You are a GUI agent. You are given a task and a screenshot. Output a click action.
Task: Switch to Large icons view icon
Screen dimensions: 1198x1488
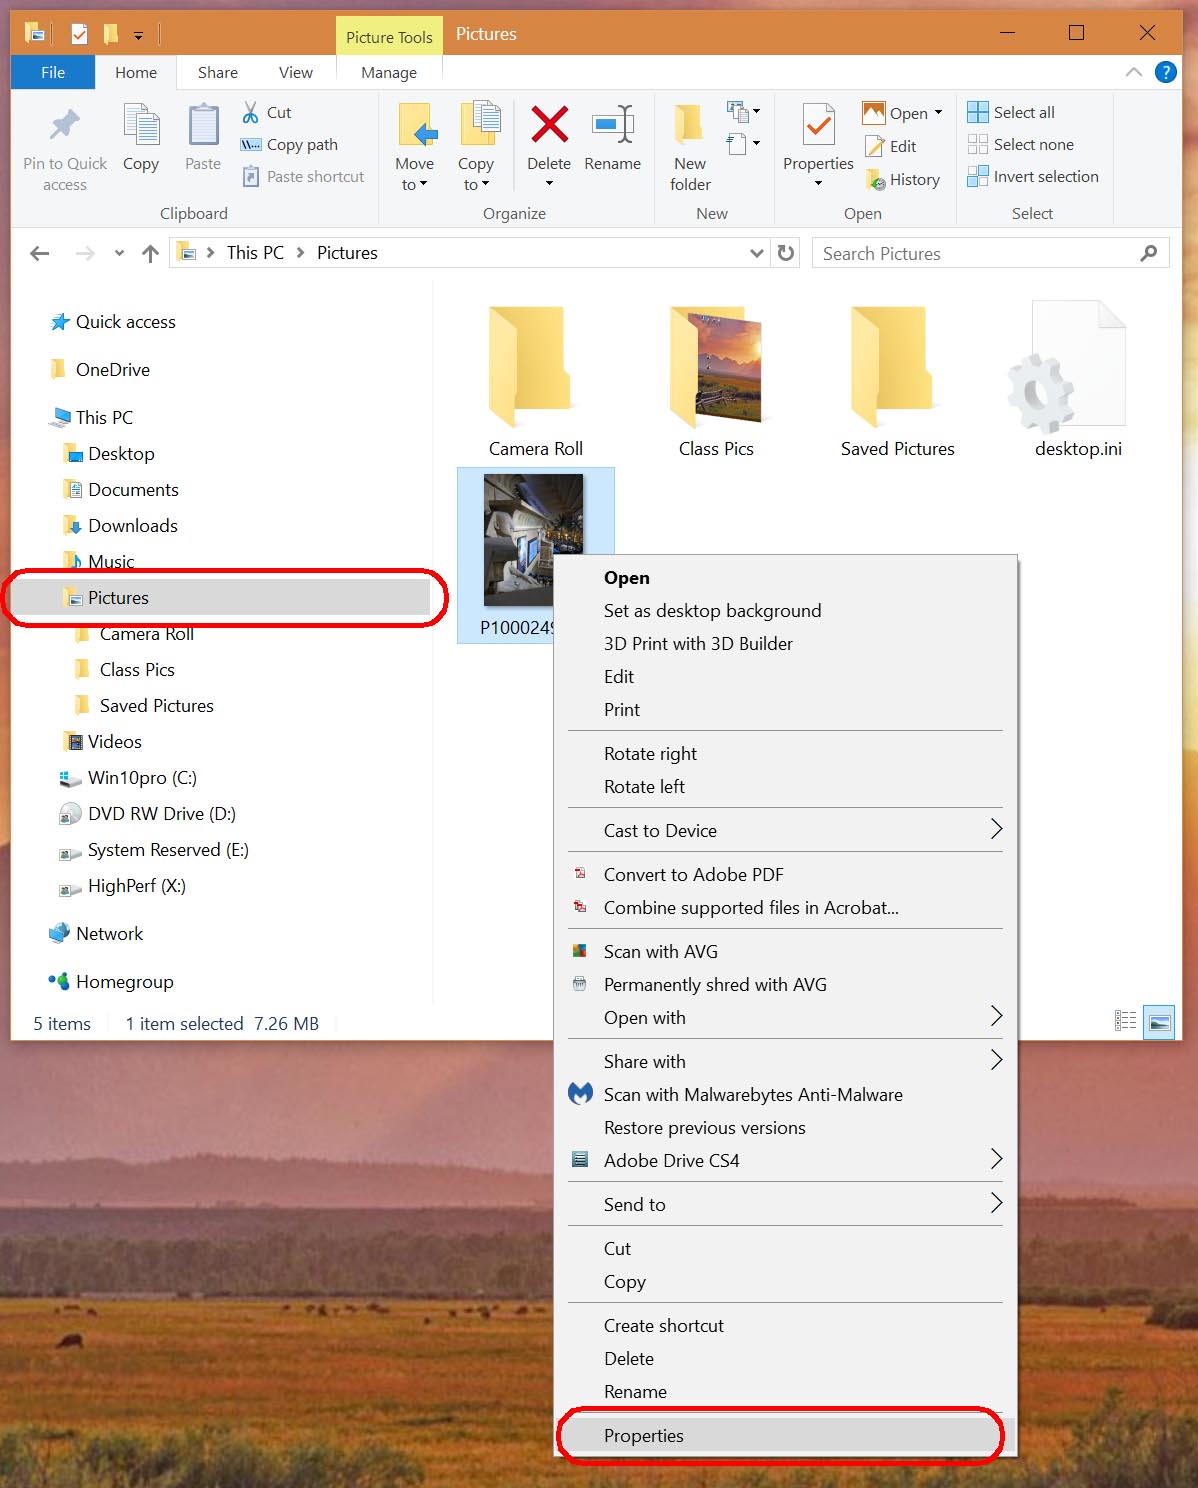1159,1022
